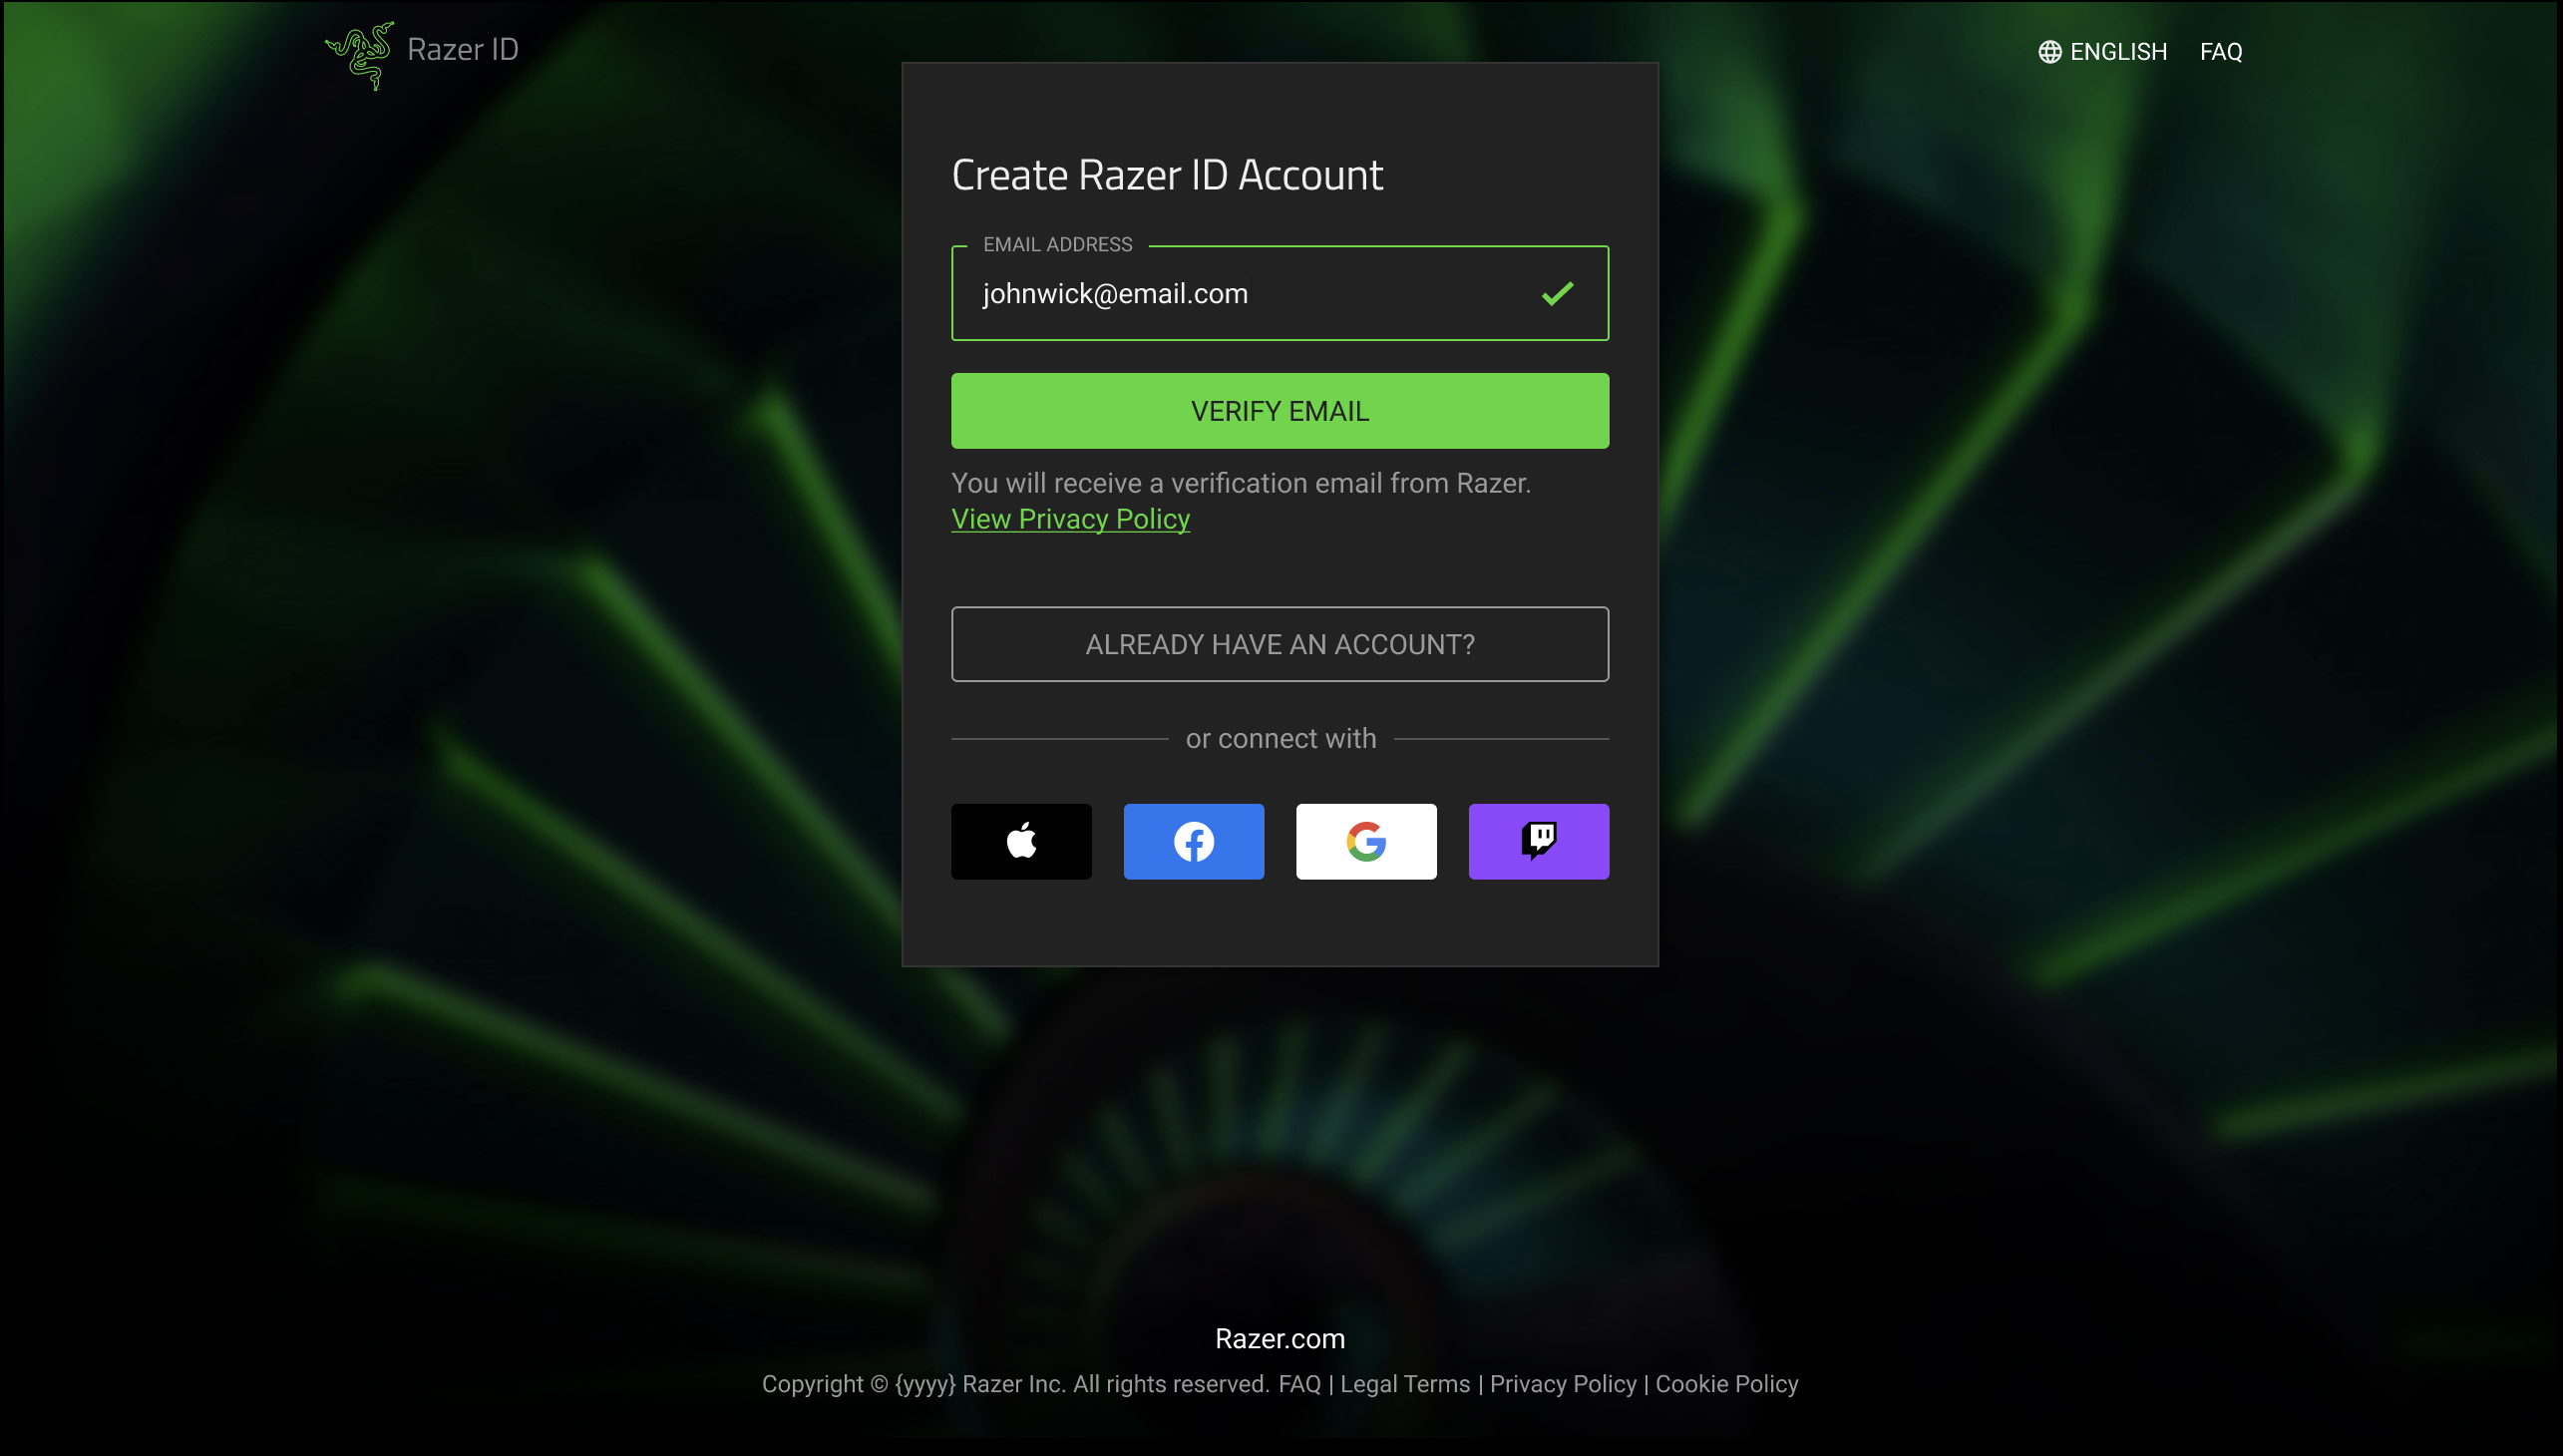This screenshot has height=1456, width=2563.
Task: Connect using the Google icon button
Action: (x=1366, y=841)
